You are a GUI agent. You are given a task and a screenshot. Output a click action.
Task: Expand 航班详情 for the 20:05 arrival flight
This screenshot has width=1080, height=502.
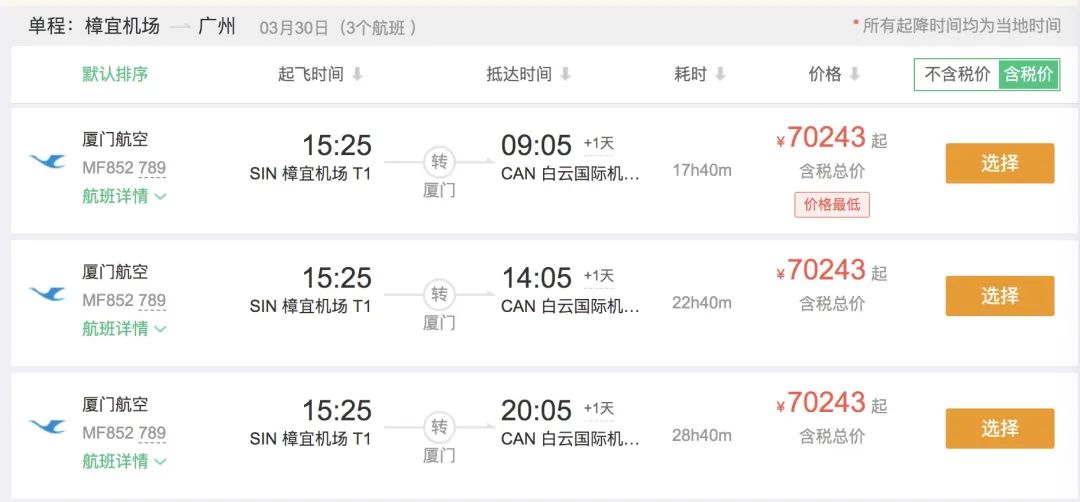point(124,462)
